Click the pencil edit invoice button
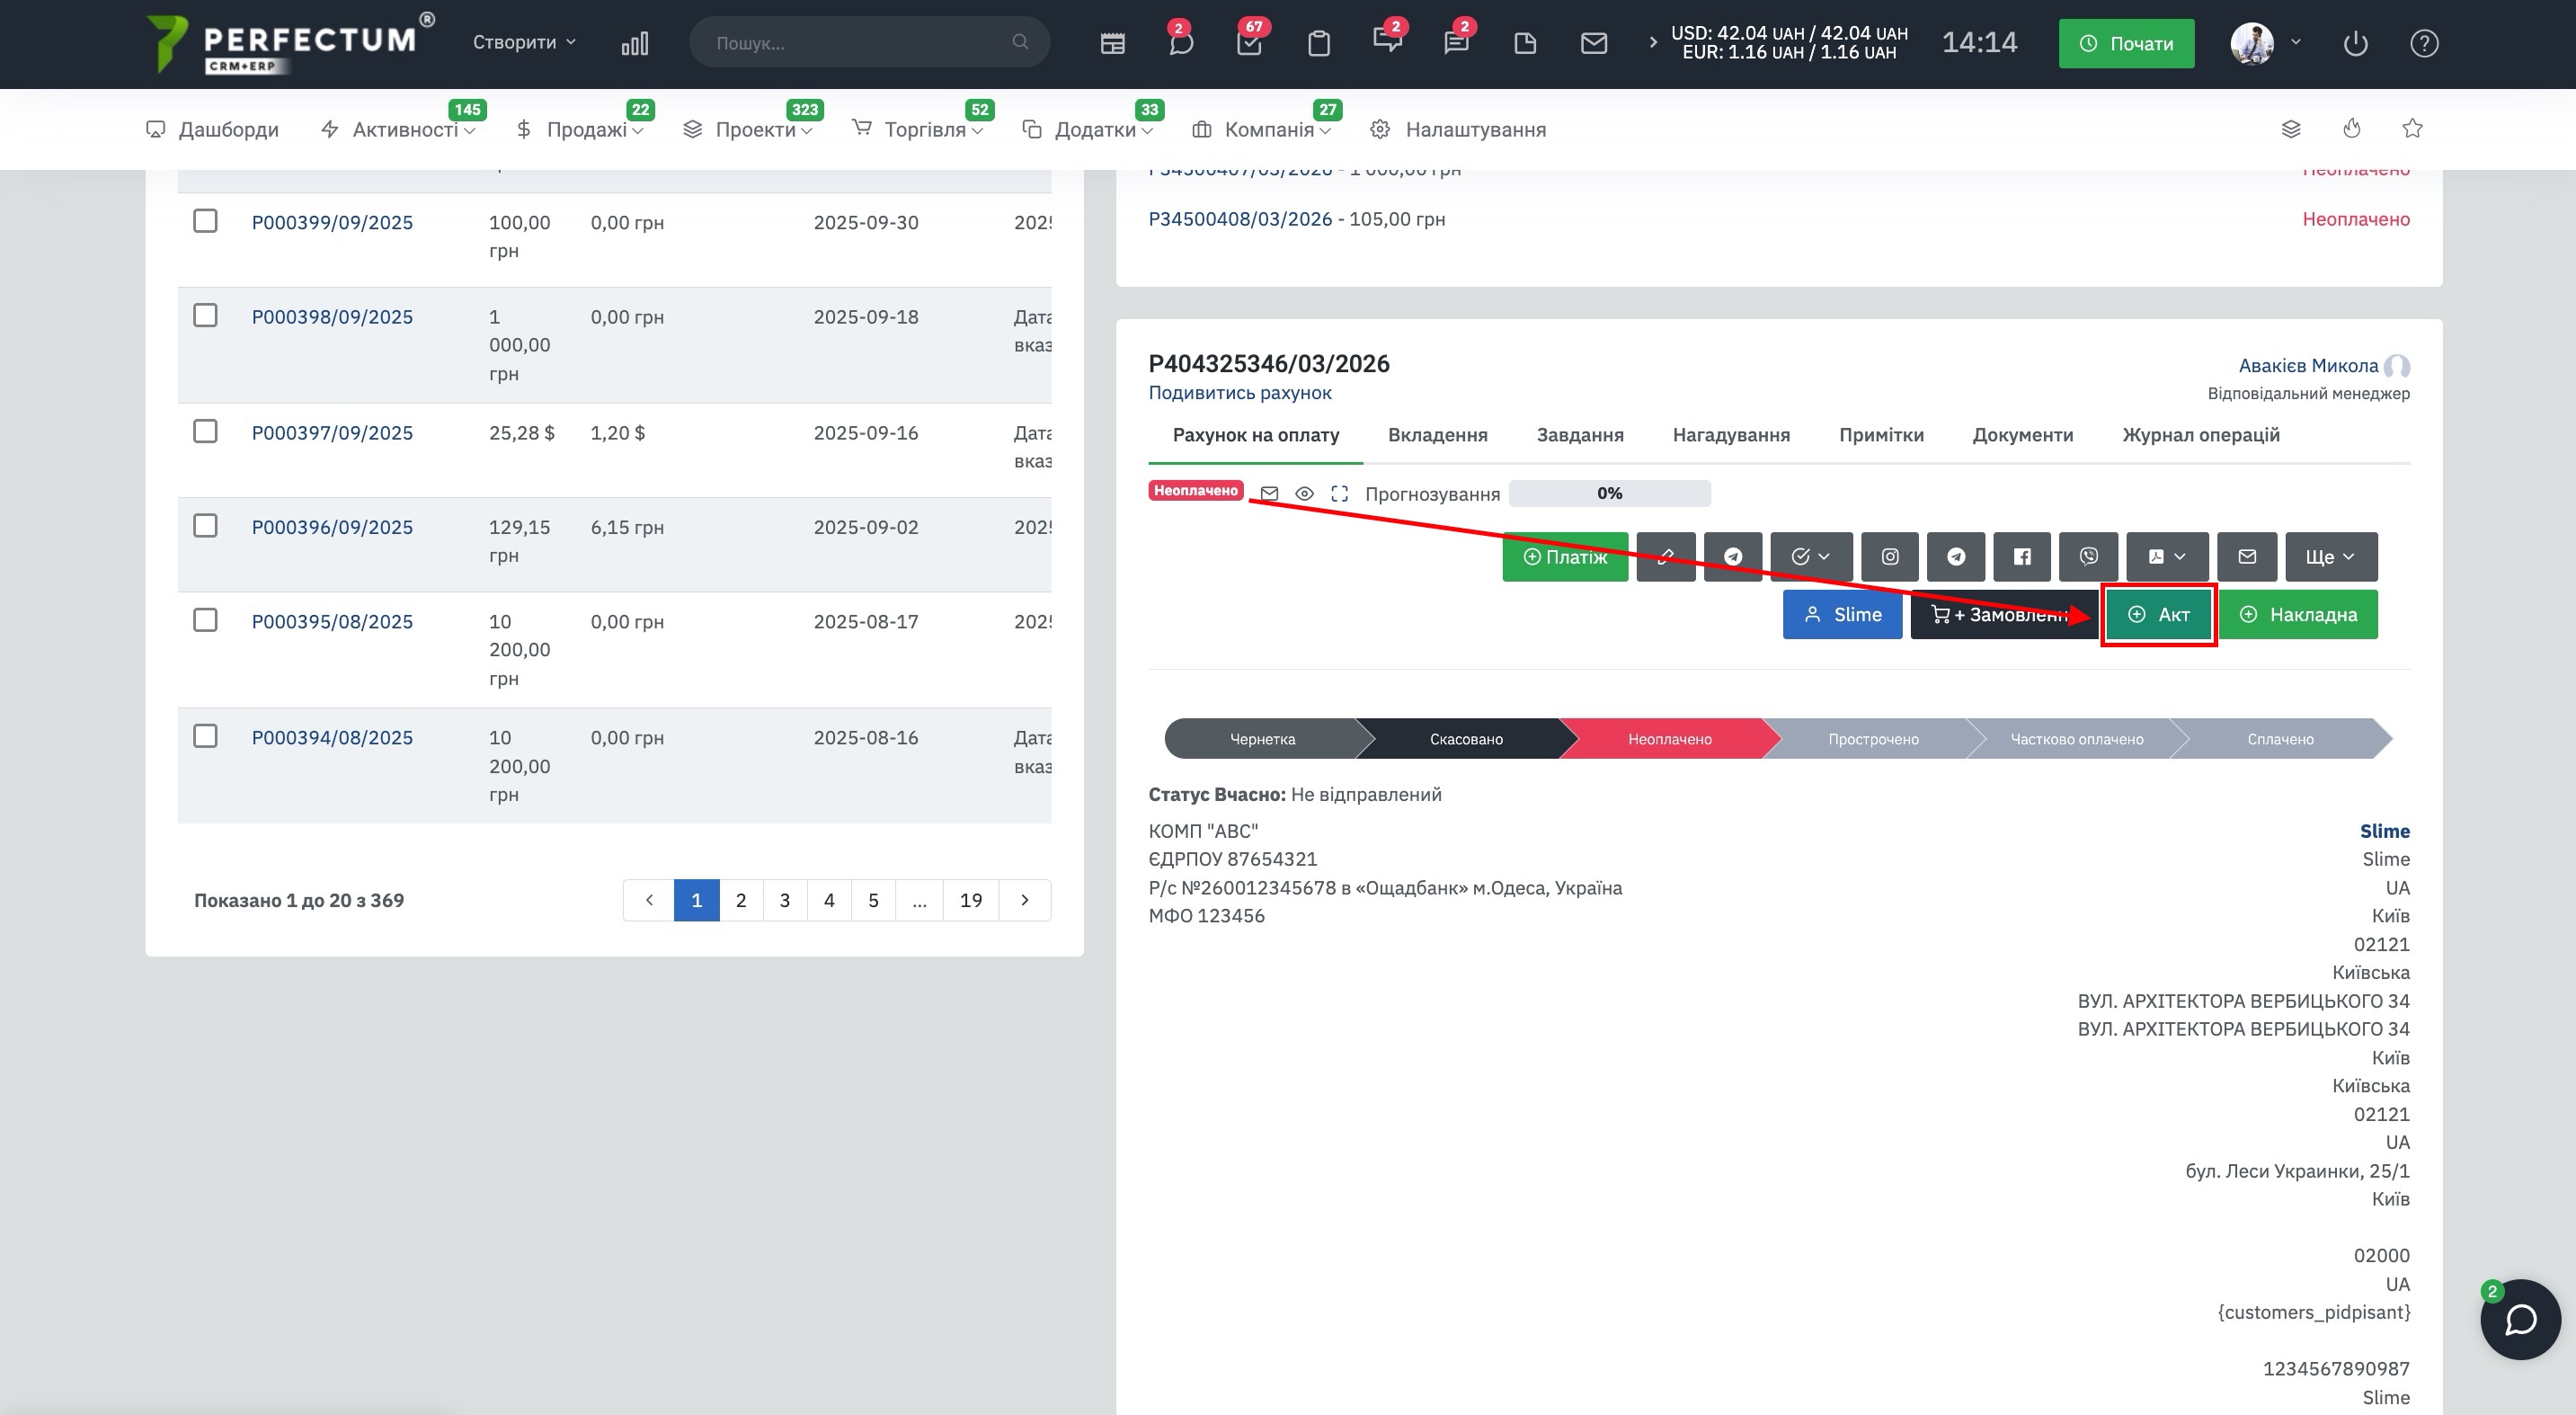This screenshot has height=1415, width=2576. tap(1665, 557)
